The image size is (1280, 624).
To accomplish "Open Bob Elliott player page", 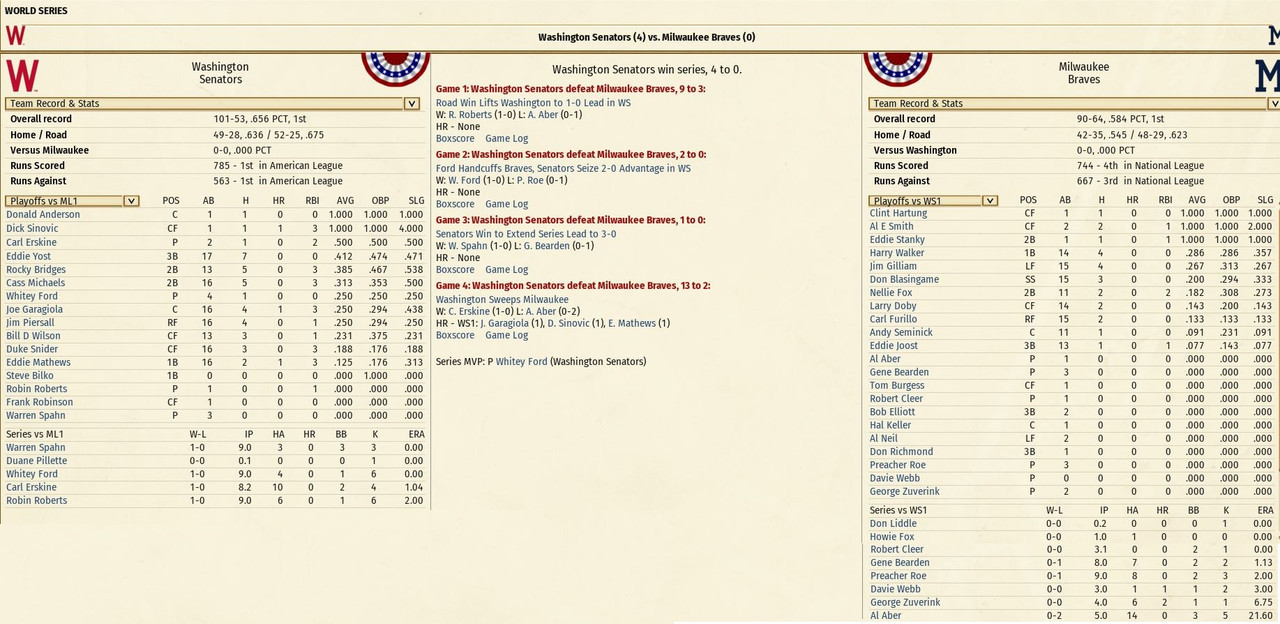I will (x=892, y=412).
